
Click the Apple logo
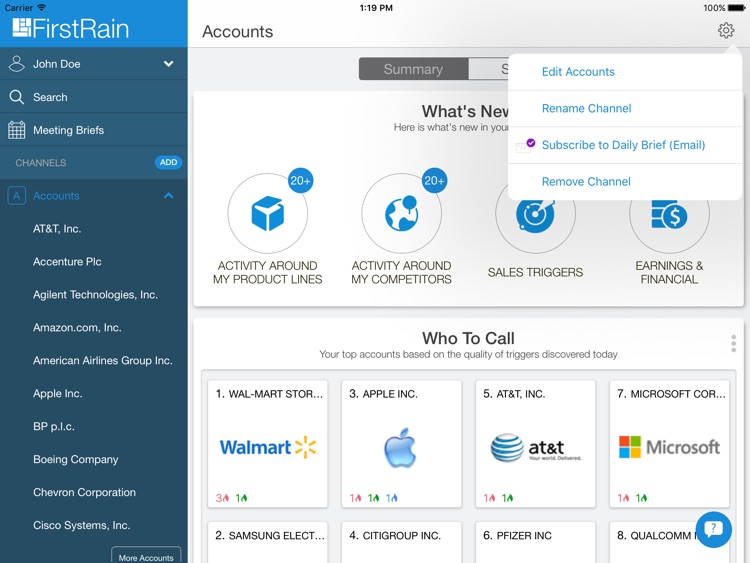400,448
